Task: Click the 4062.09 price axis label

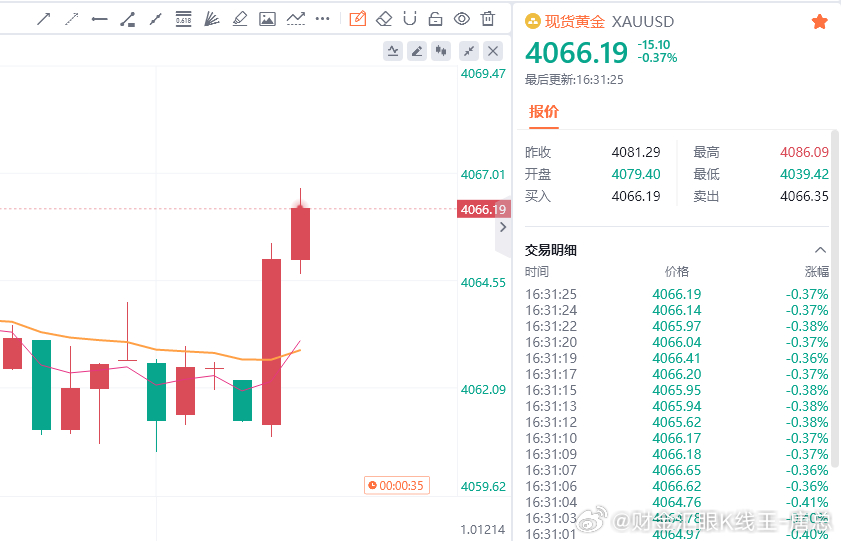Action: pyautogui.click(x=483, y=390)
